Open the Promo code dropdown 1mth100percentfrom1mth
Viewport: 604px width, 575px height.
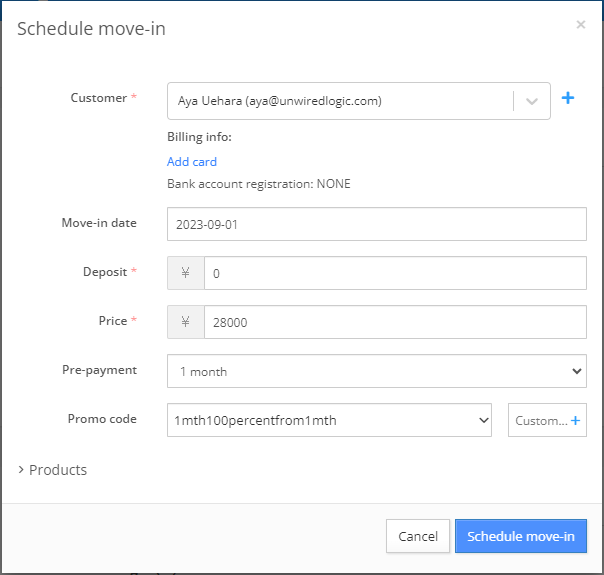[x=329, y=420]
